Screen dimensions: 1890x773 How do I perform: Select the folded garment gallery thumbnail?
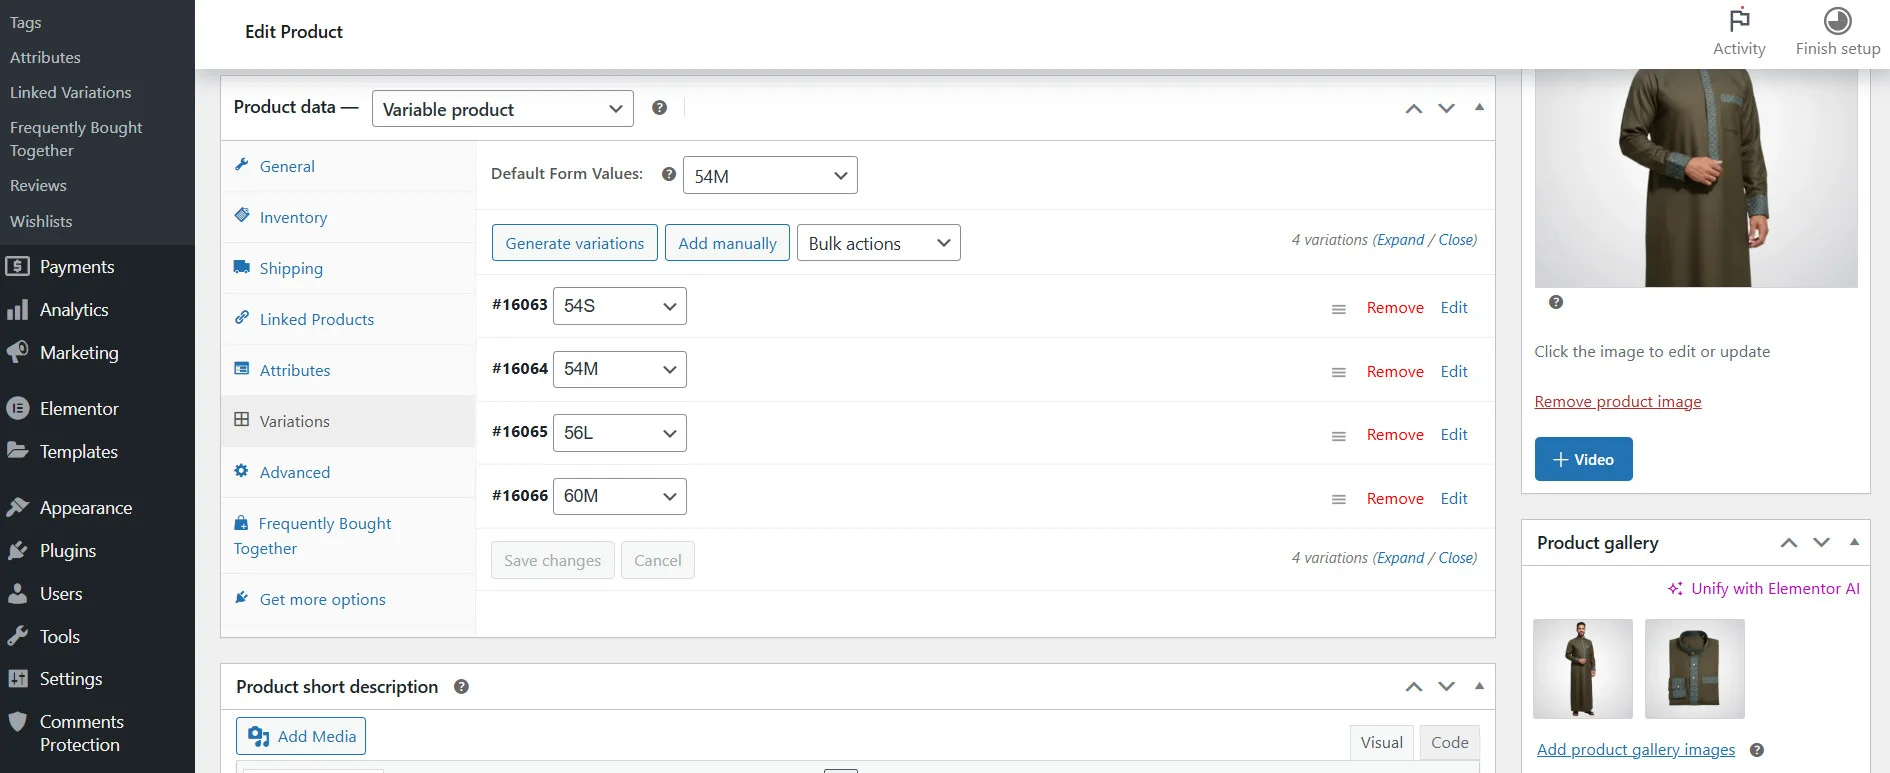[1694, 668]
